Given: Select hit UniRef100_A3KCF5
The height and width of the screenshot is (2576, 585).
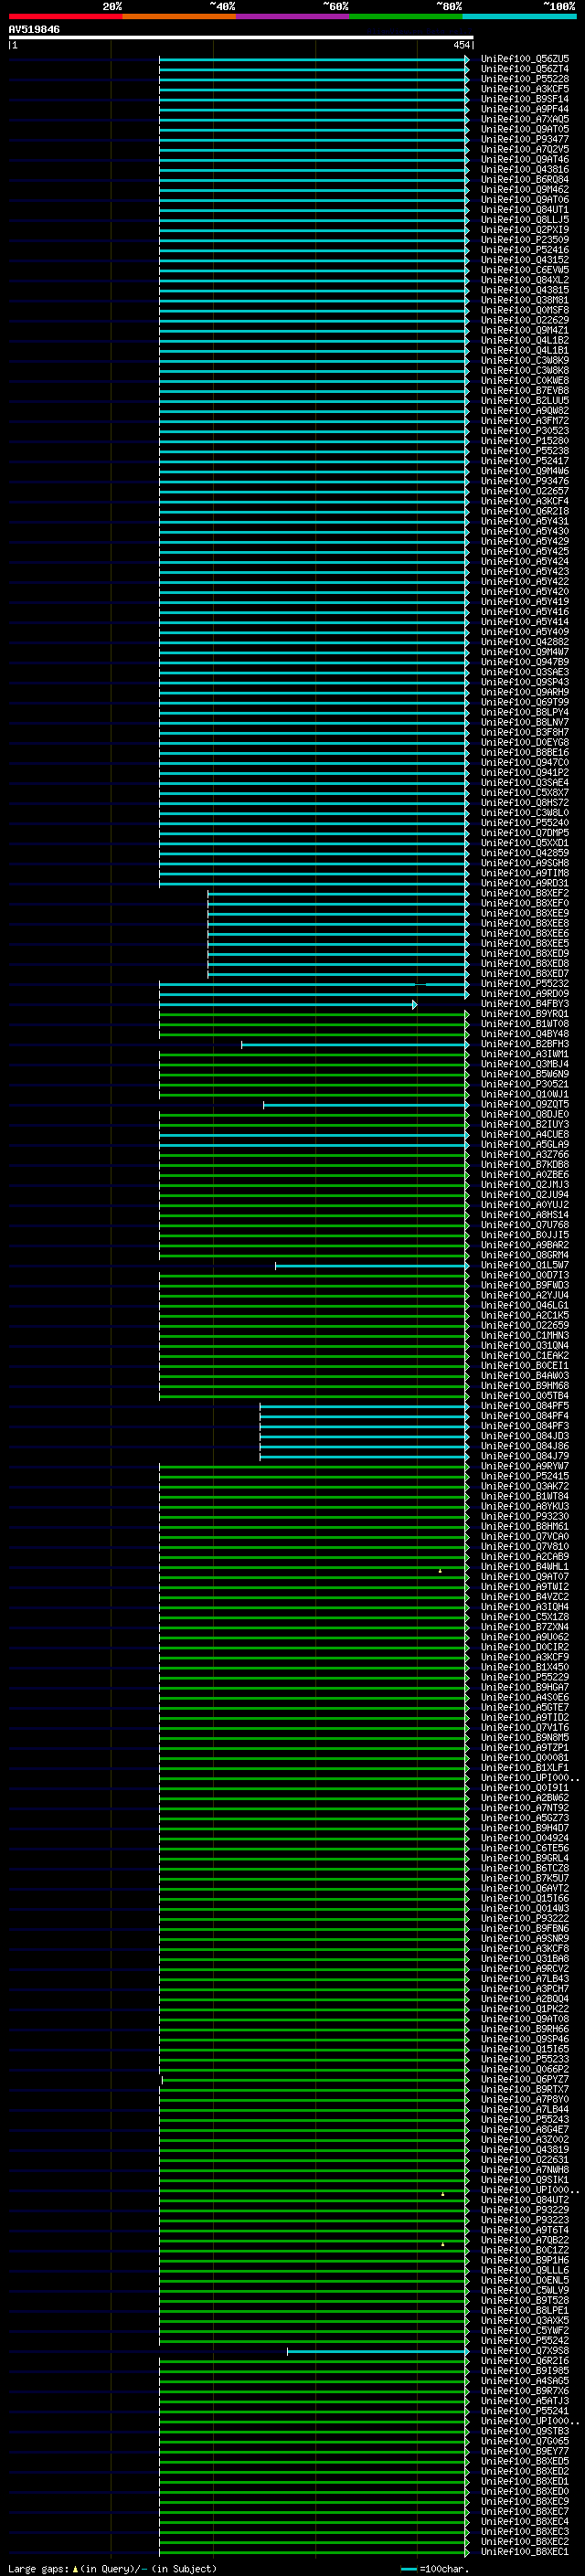Looking at the screenshot, I should [x=524, y=89].
